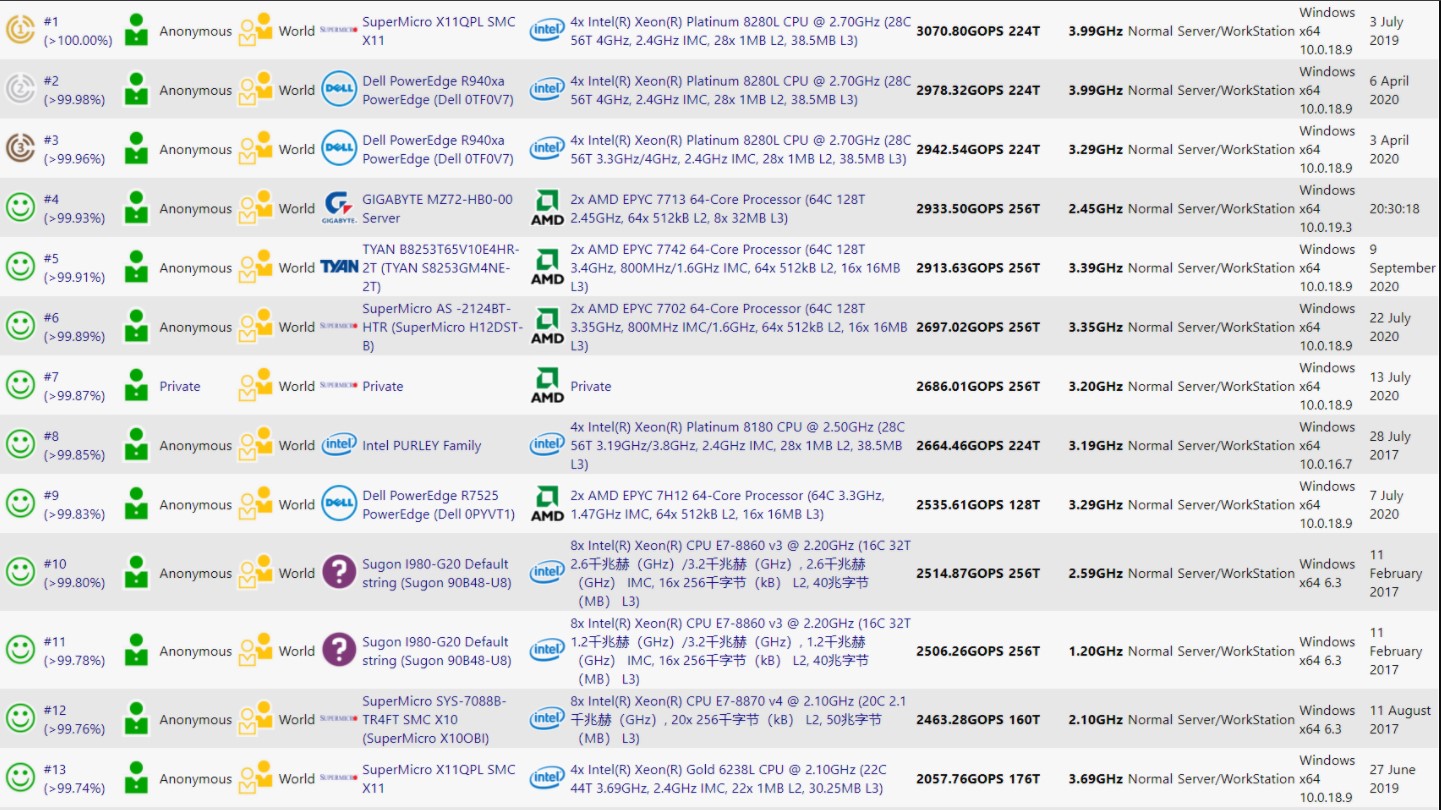Click the 2535.61GOPS 128T score
This screenshot has height=810, width=1441.
[x=978, y=504]
